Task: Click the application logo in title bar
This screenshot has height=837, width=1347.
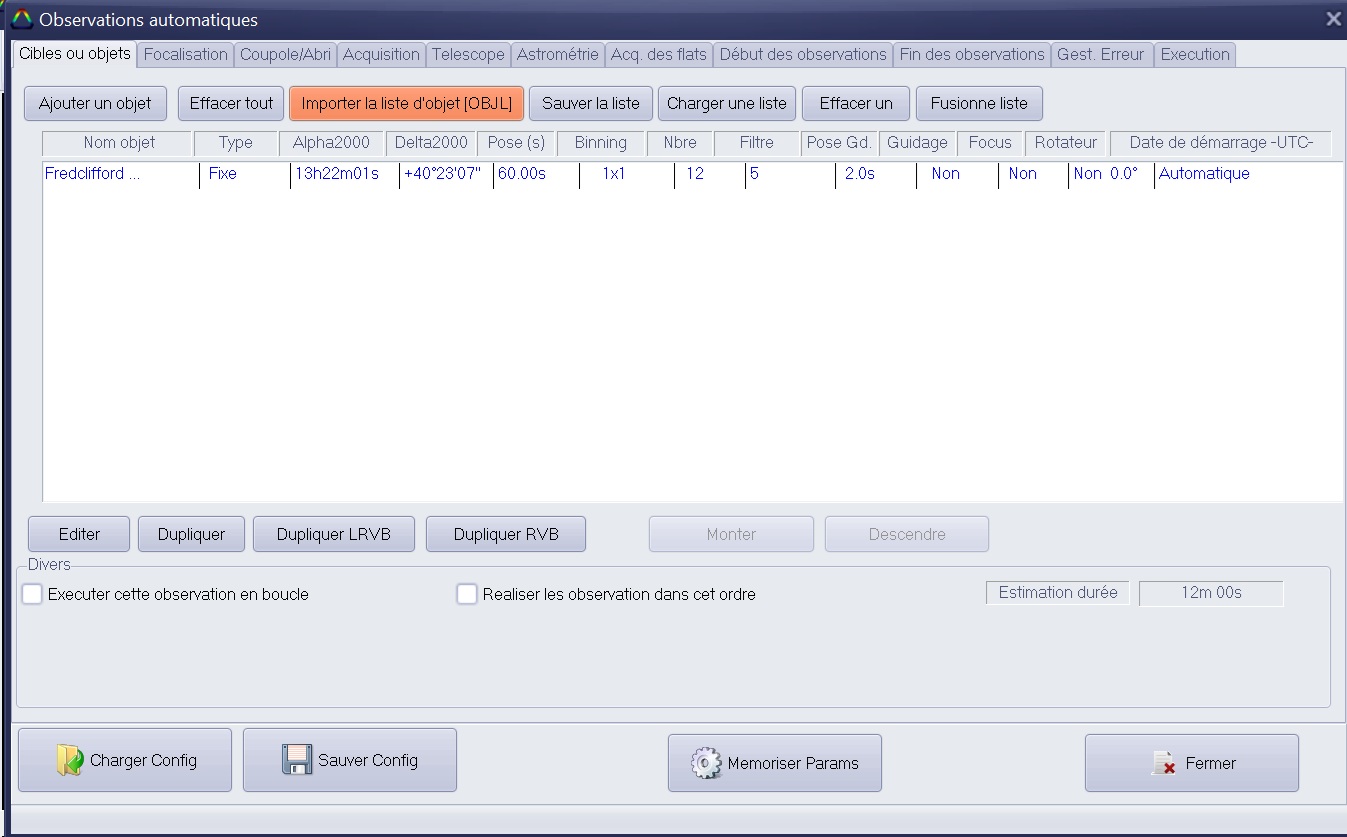Action: click(21, 19)
